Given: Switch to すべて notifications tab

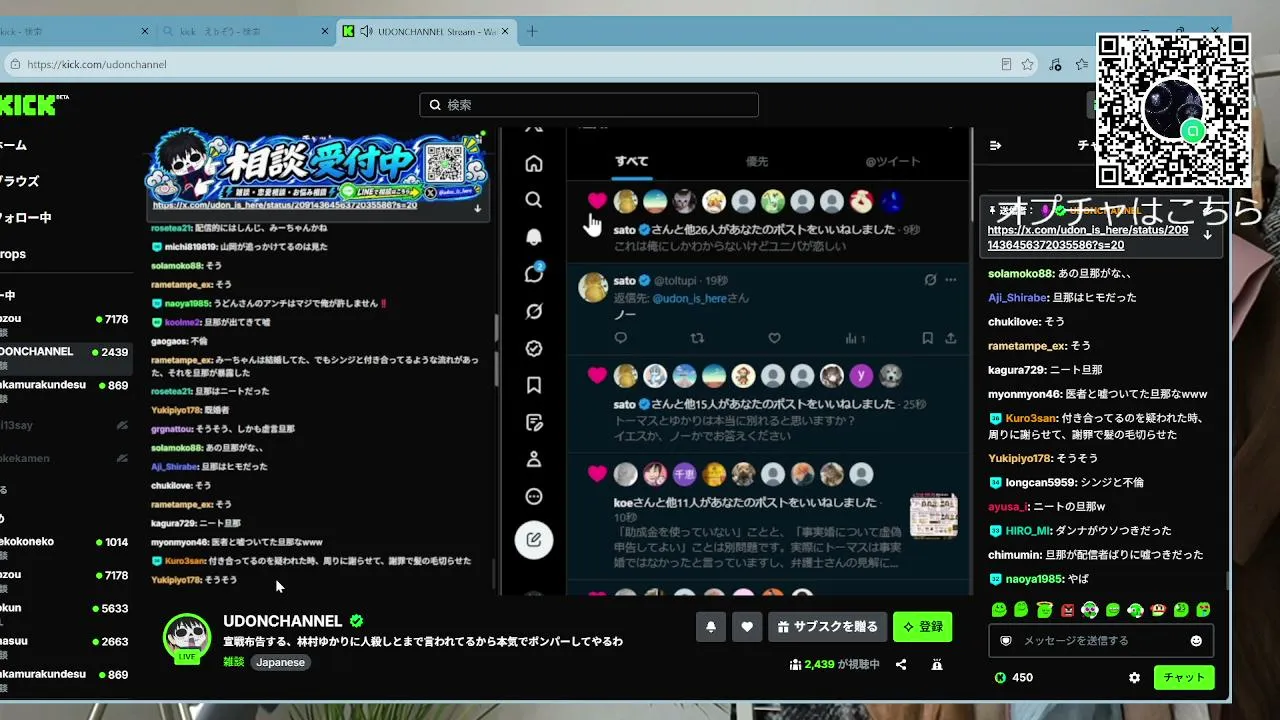Looking at the screenshot, I should tap(632, 161).
